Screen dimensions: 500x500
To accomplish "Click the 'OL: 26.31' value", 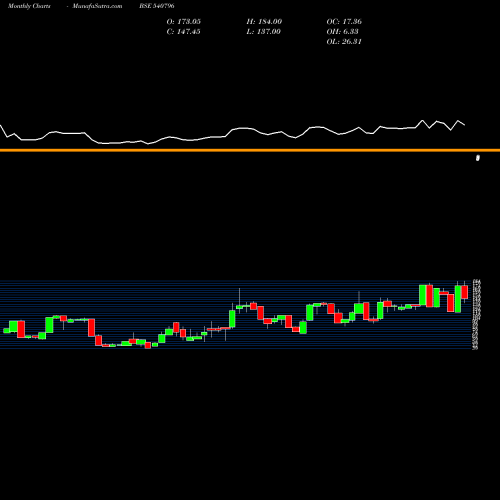I will tap(344, 41).
